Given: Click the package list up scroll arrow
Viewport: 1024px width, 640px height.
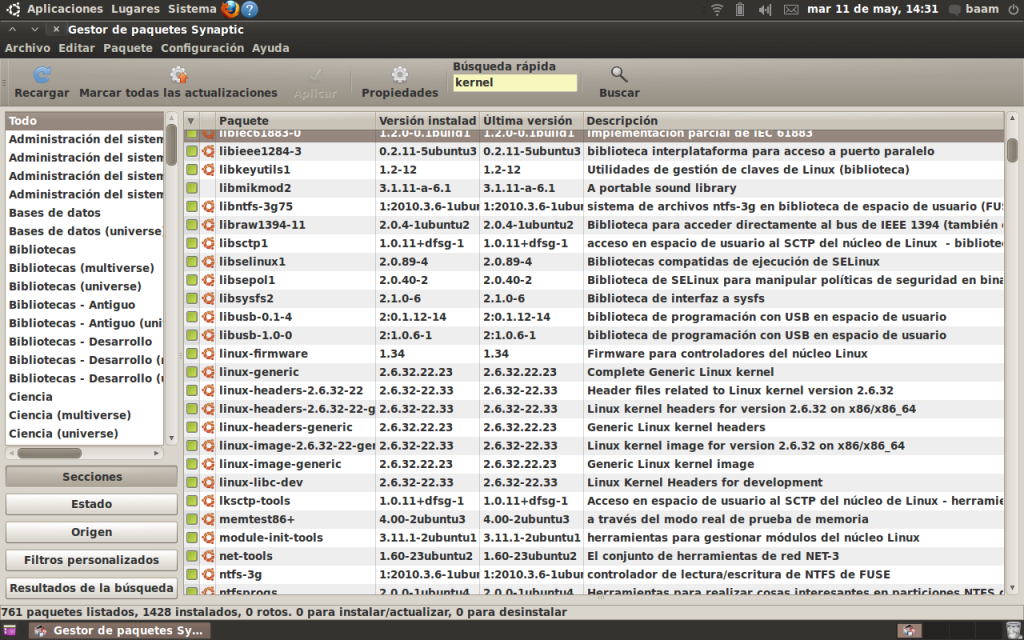Looking at the screenshot, I should [x=1012, y=118].
